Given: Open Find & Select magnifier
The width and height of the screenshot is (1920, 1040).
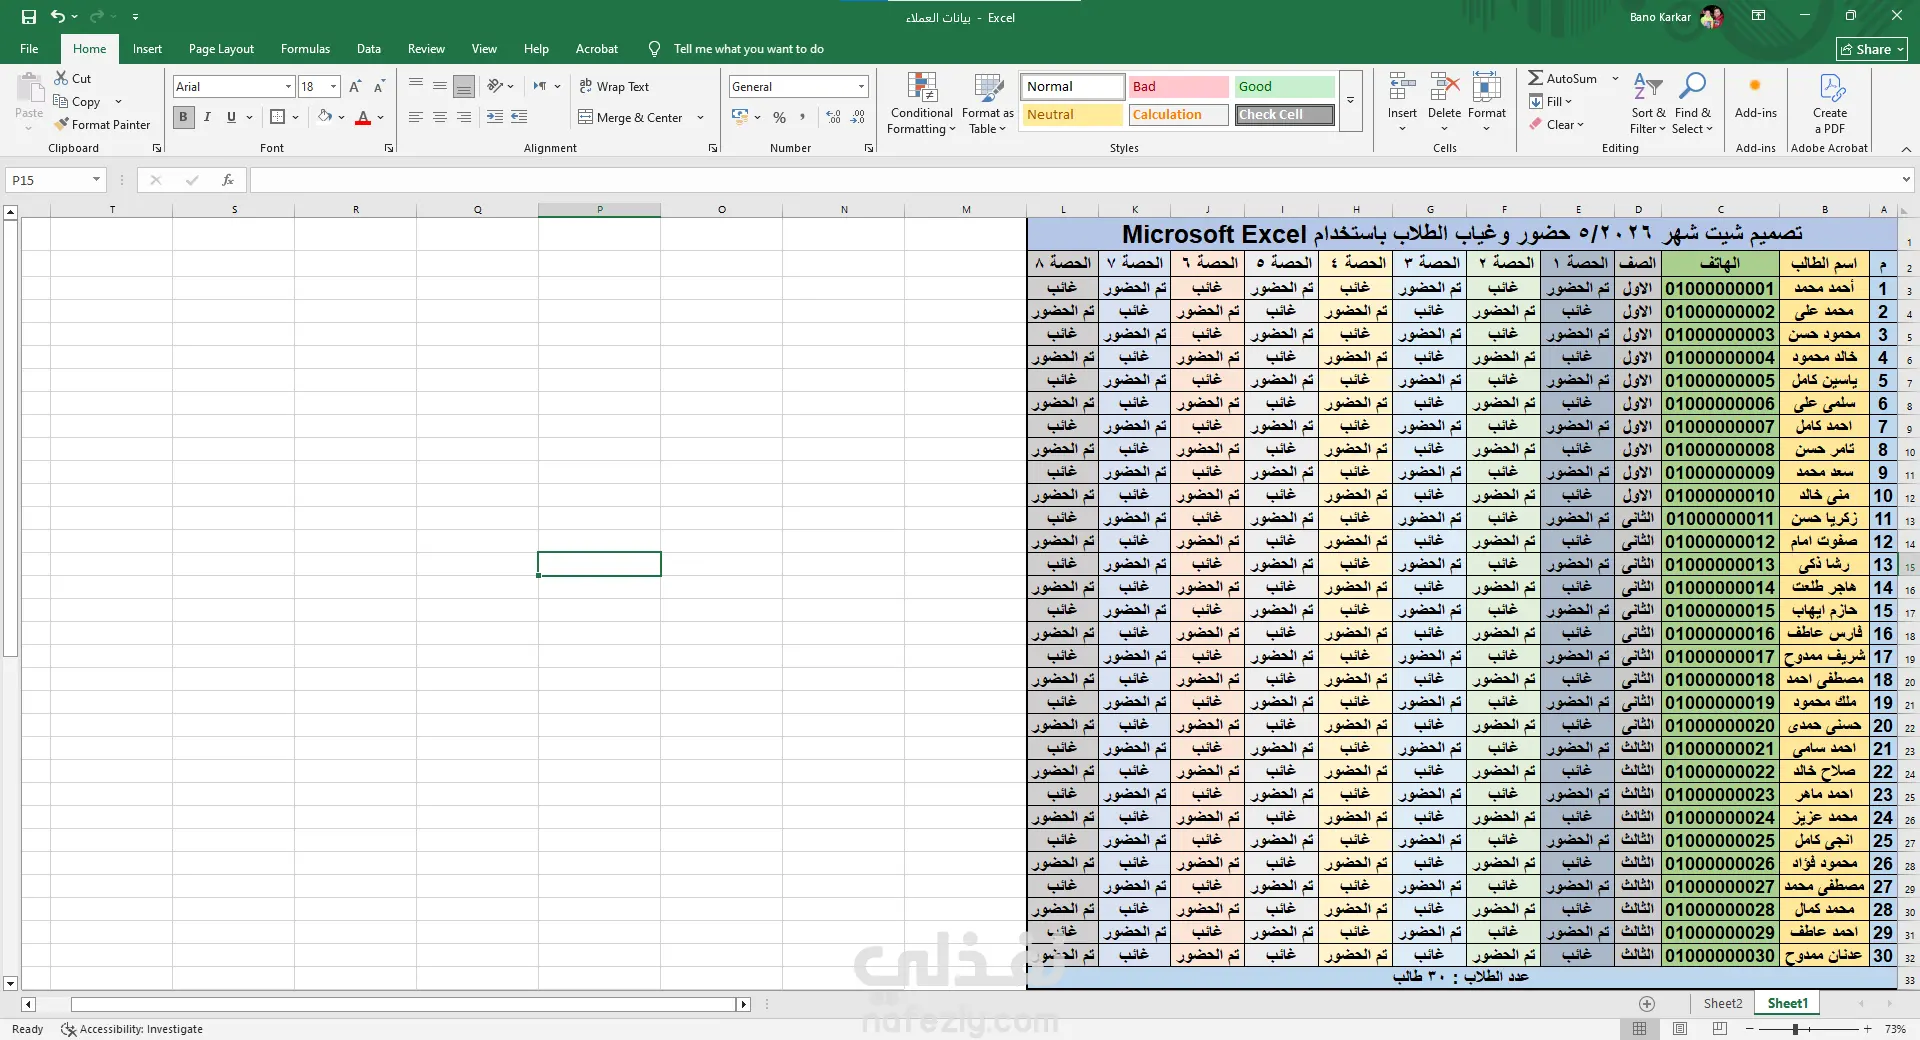Looking at the screenshot, I should pyautogui.click(x=1692, y=103).
